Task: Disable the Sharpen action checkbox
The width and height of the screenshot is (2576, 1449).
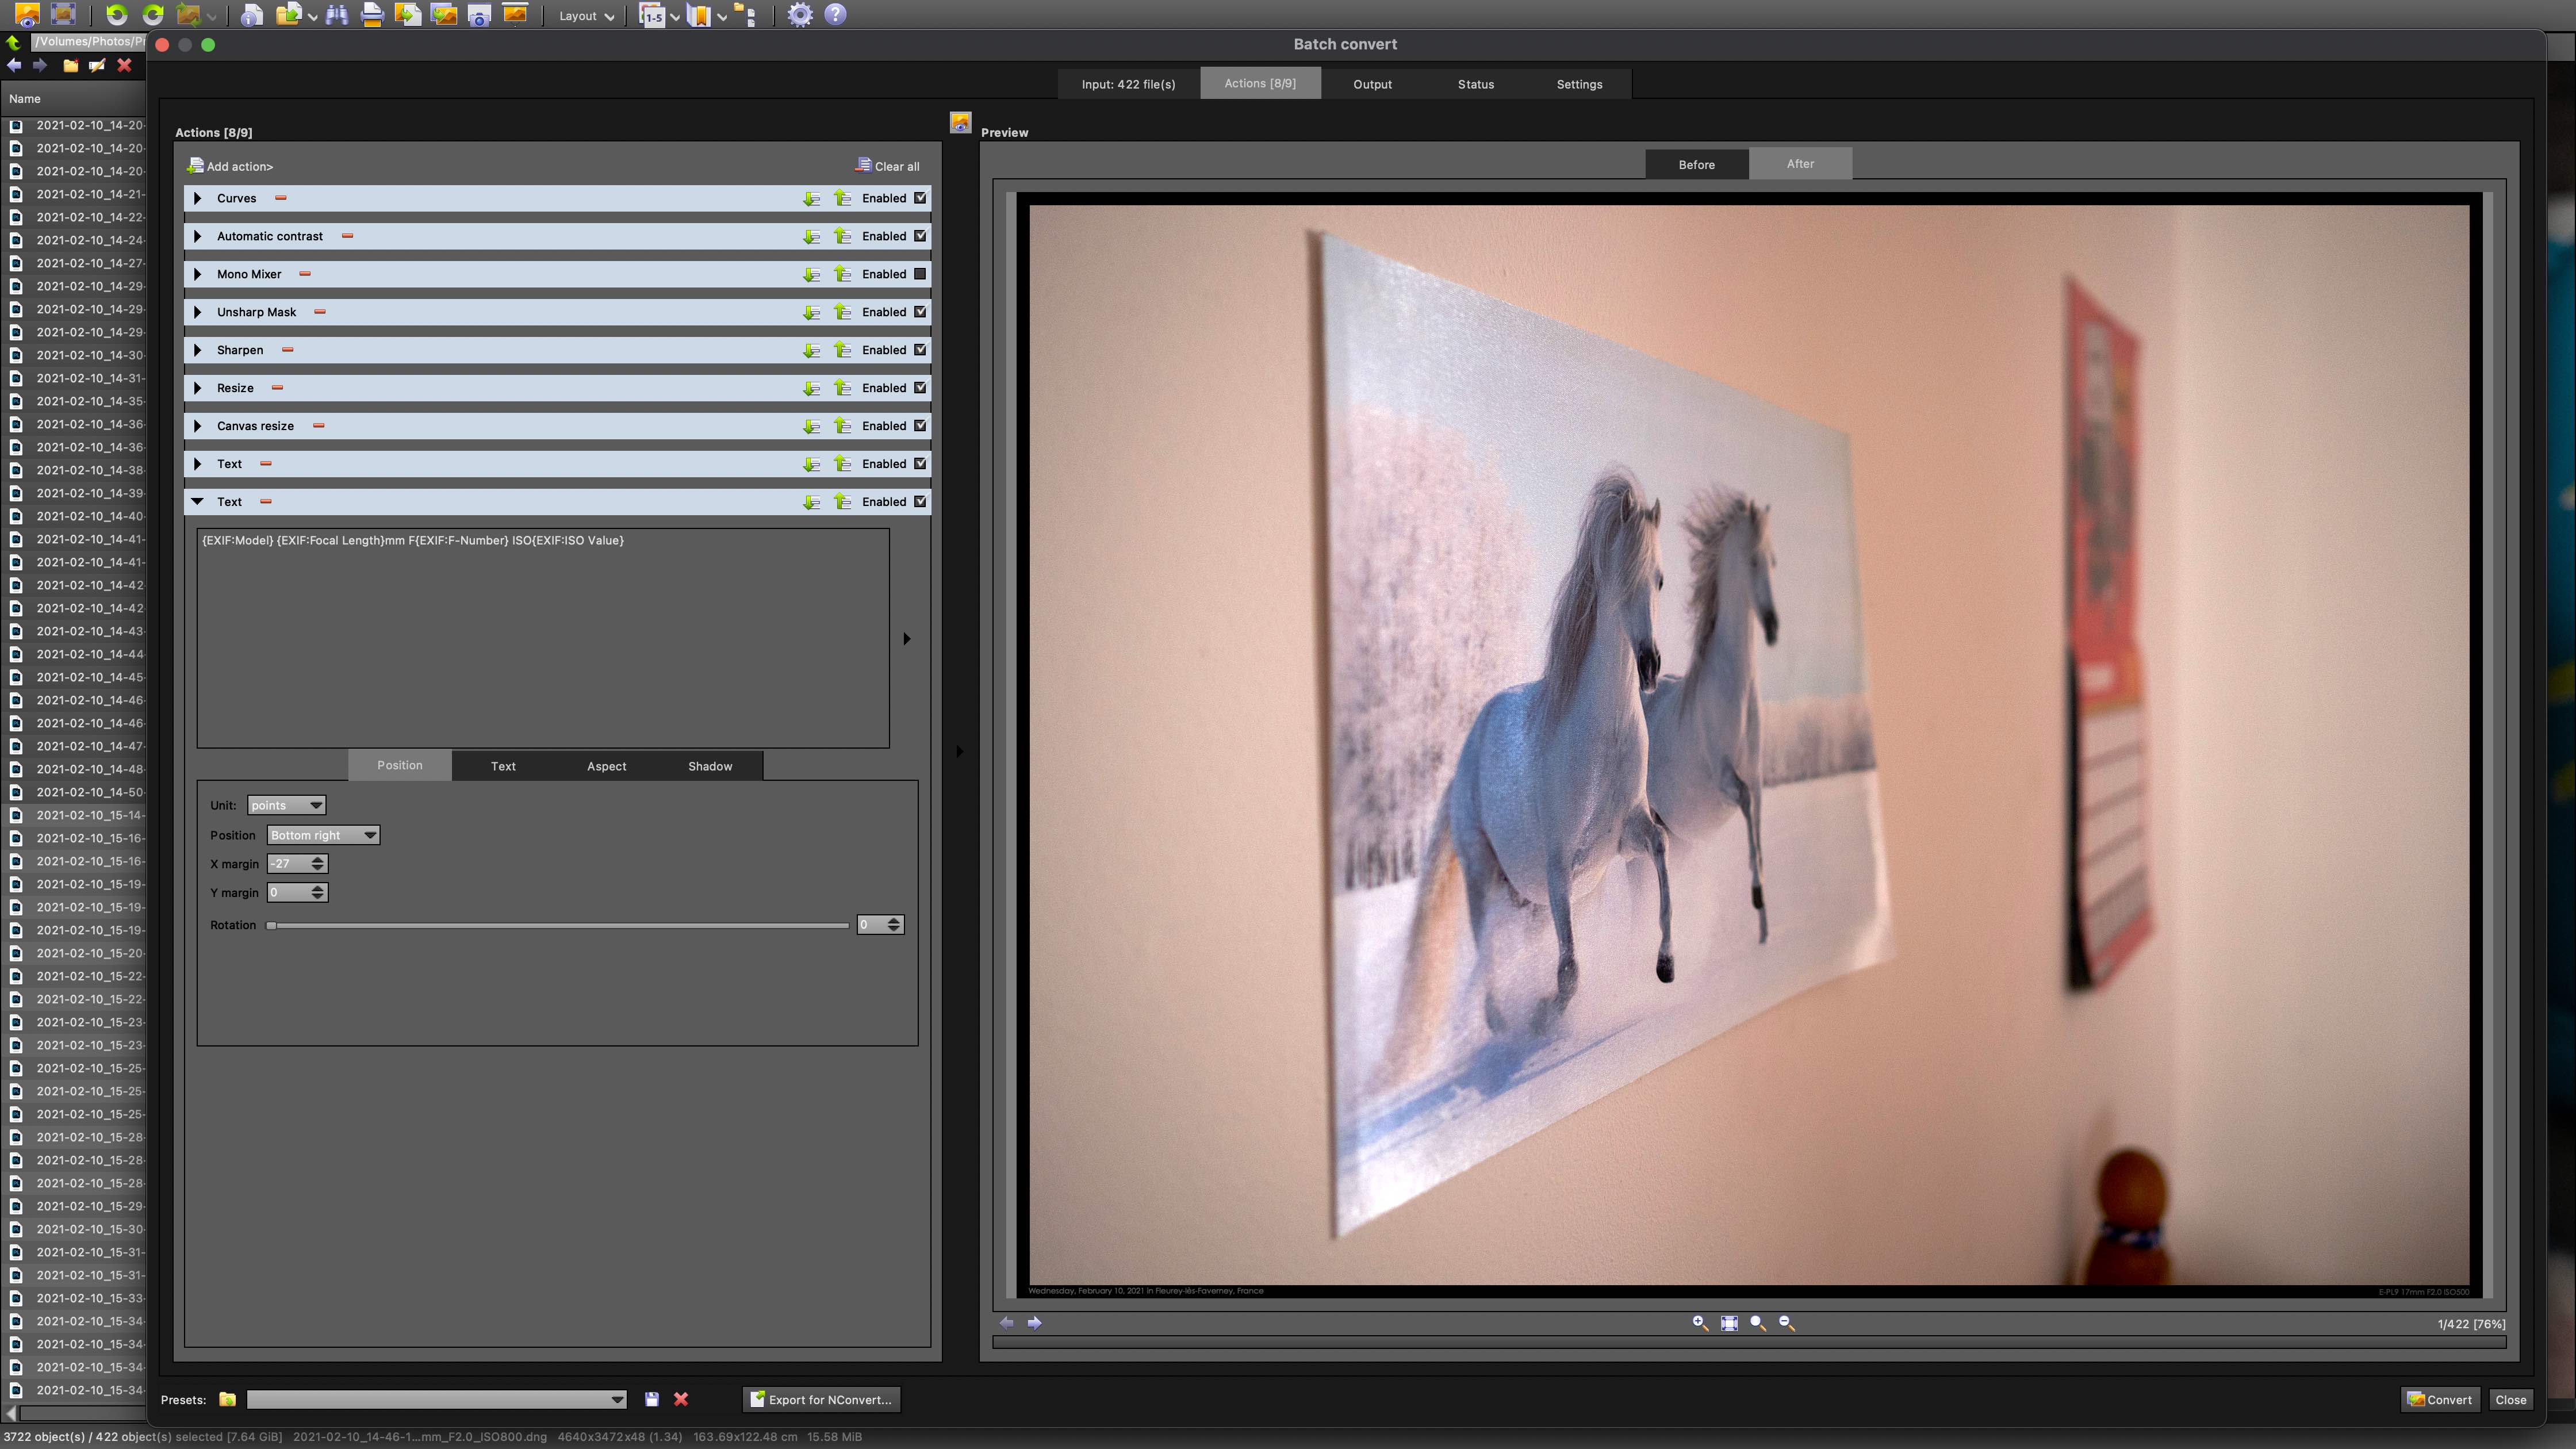Action: point(920,350)
